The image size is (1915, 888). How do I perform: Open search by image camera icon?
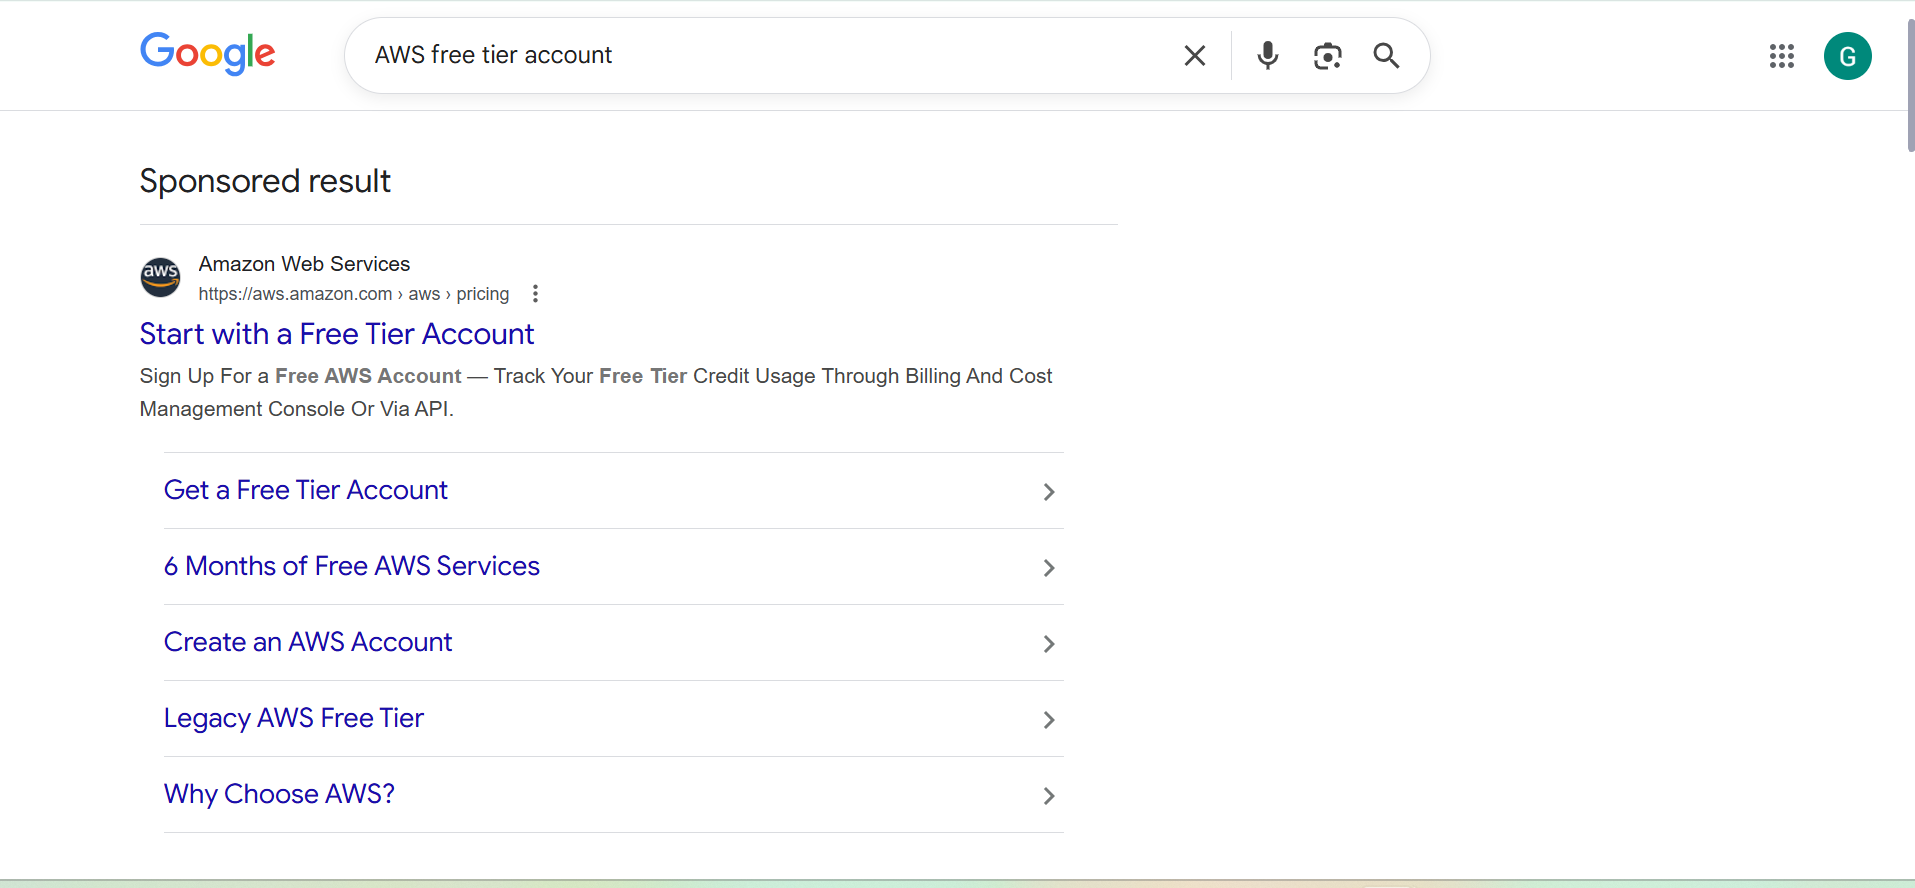click(1327, 56)
